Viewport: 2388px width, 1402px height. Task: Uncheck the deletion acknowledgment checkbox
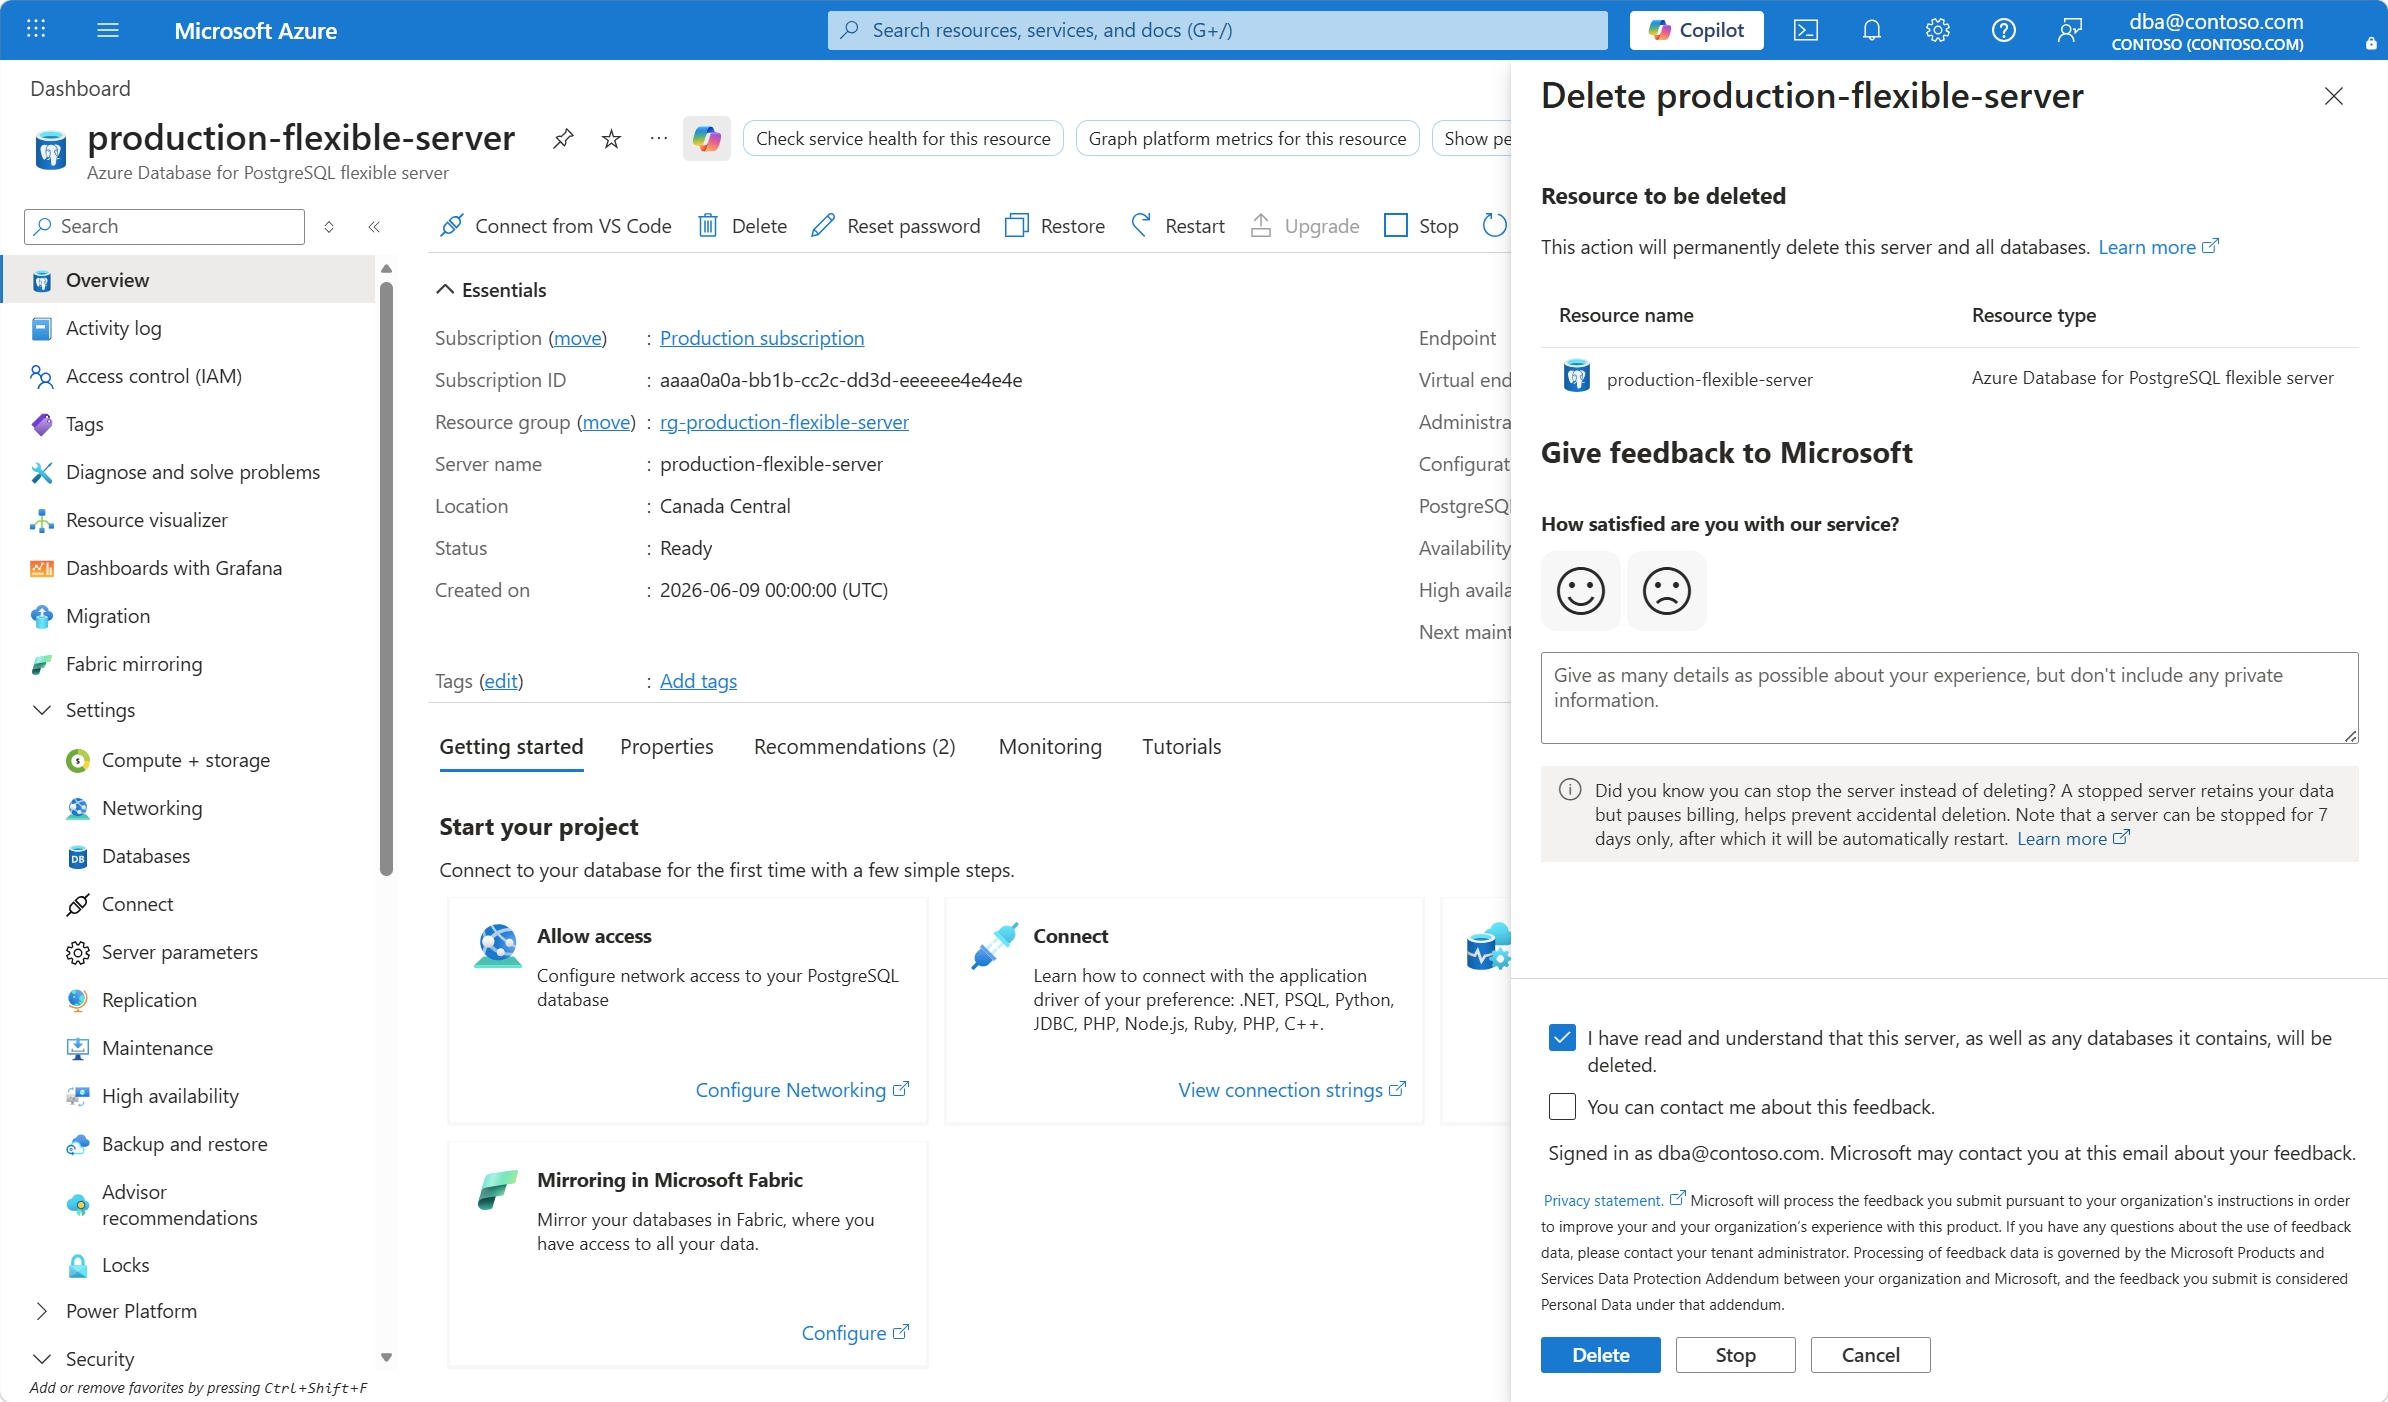[x=1562, y=1038]
